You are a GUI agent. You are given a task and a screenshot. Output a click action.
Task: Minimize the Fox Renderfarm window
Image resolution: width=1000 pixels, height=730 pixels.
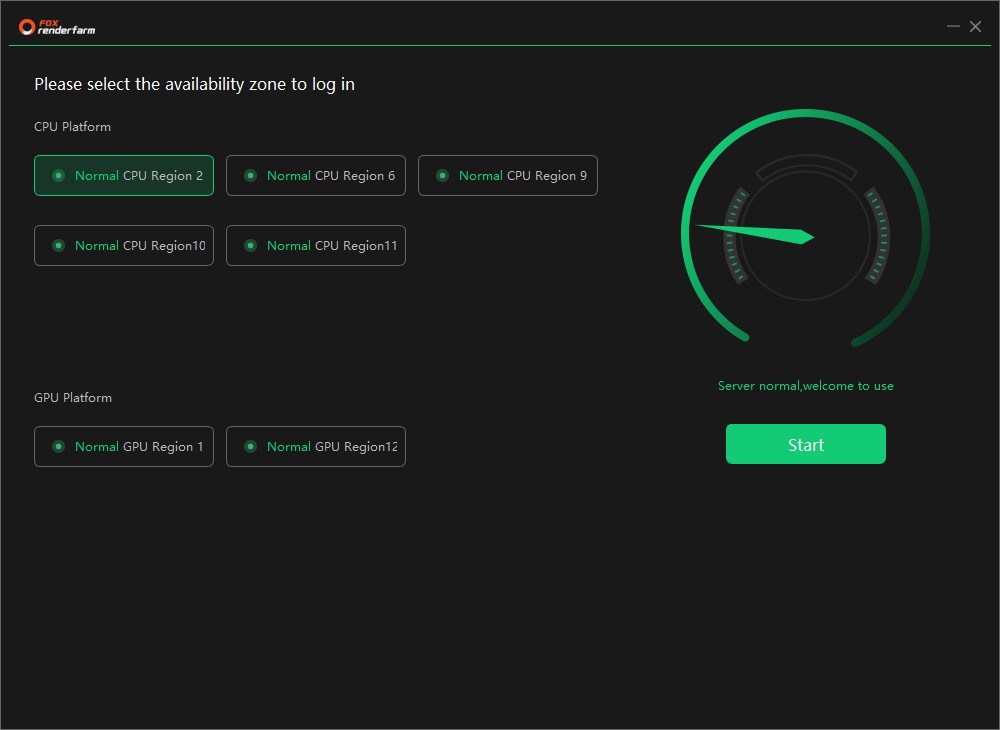pyautogui.click(x=953, y=26)
